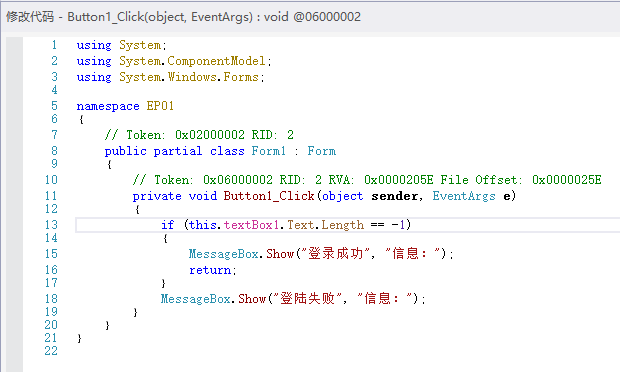Click line number 13 in the gutter
The image size is (620, 372).
point(51,225)
